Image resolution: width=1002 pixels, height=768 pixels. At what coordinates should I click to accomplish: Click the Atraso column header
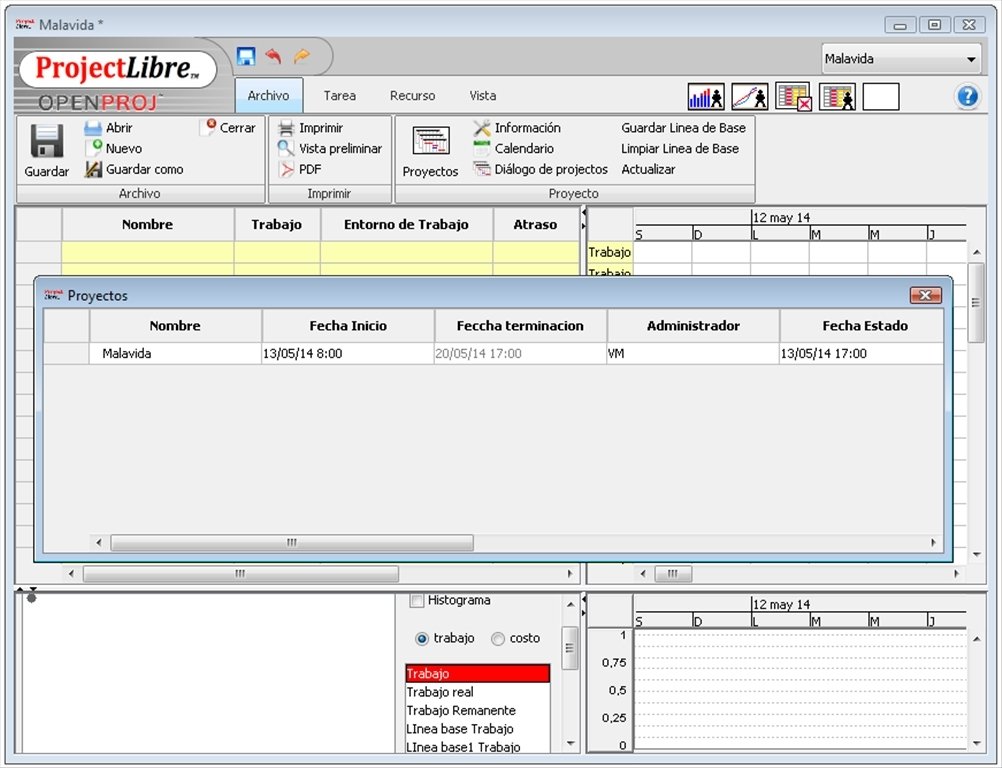(x=536, y=224)
